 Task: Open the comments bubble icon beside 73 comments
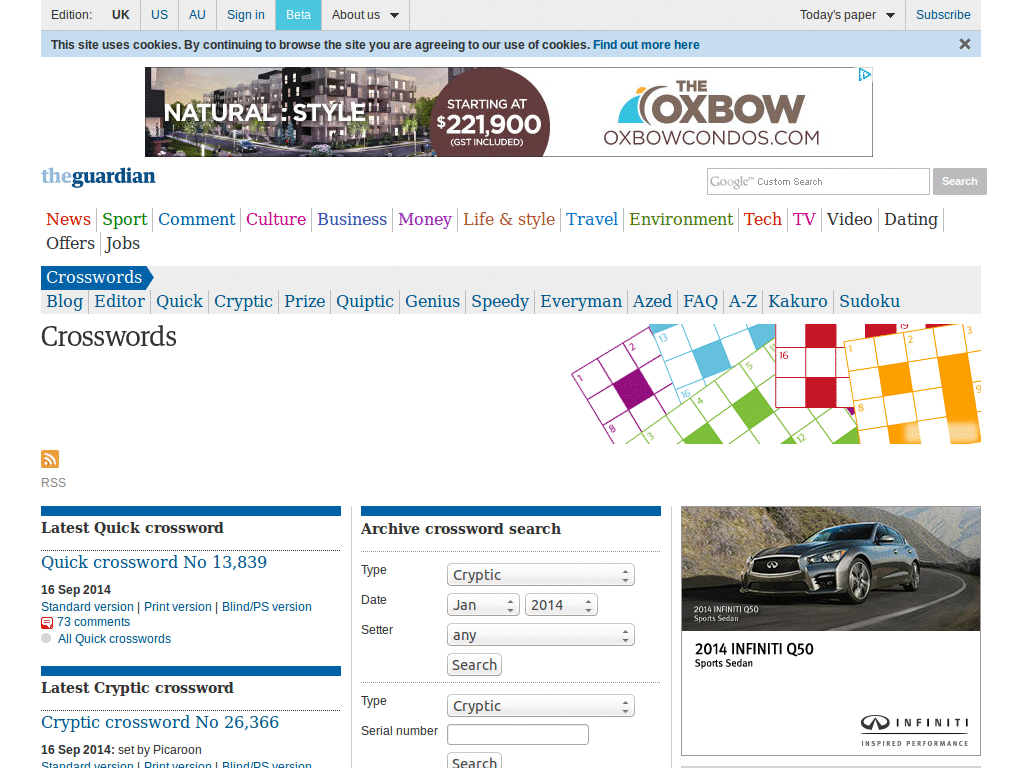pyautogui.click(x=47, y=622)
